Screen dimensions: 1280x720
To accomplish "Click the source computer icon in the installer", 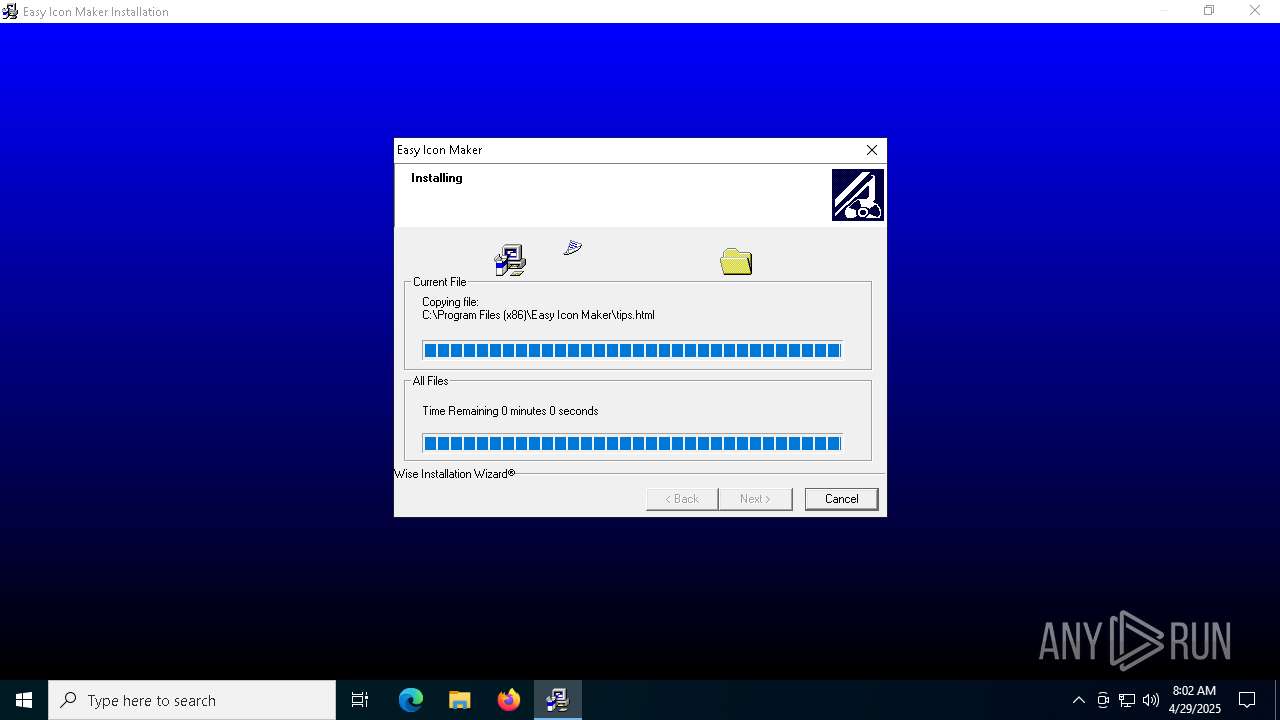I will [510, 260].
